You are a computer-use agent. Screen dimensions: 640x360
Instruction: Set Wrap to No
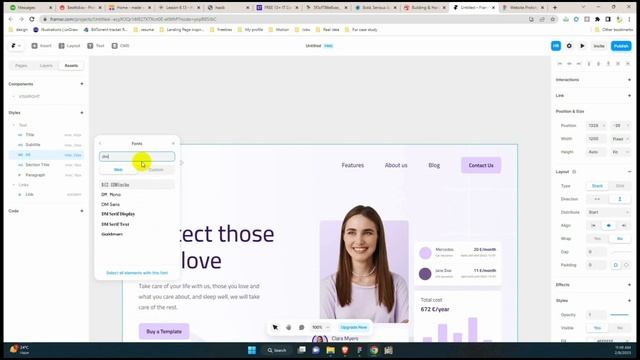coord(620,239)
